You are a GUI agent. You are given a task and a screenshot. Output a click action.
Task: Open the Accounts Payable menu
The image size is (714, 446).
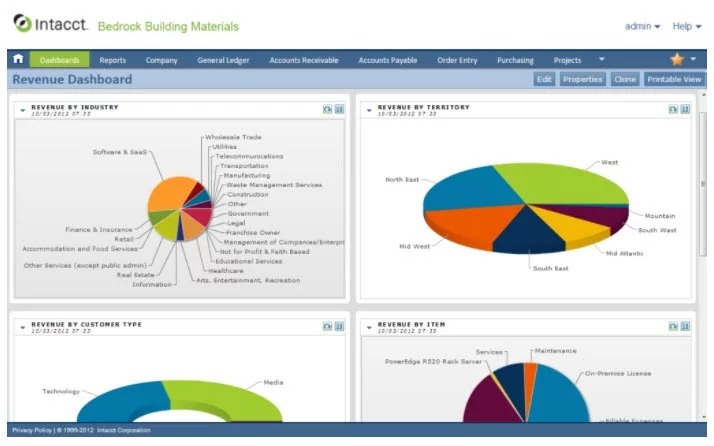[388, 60]
